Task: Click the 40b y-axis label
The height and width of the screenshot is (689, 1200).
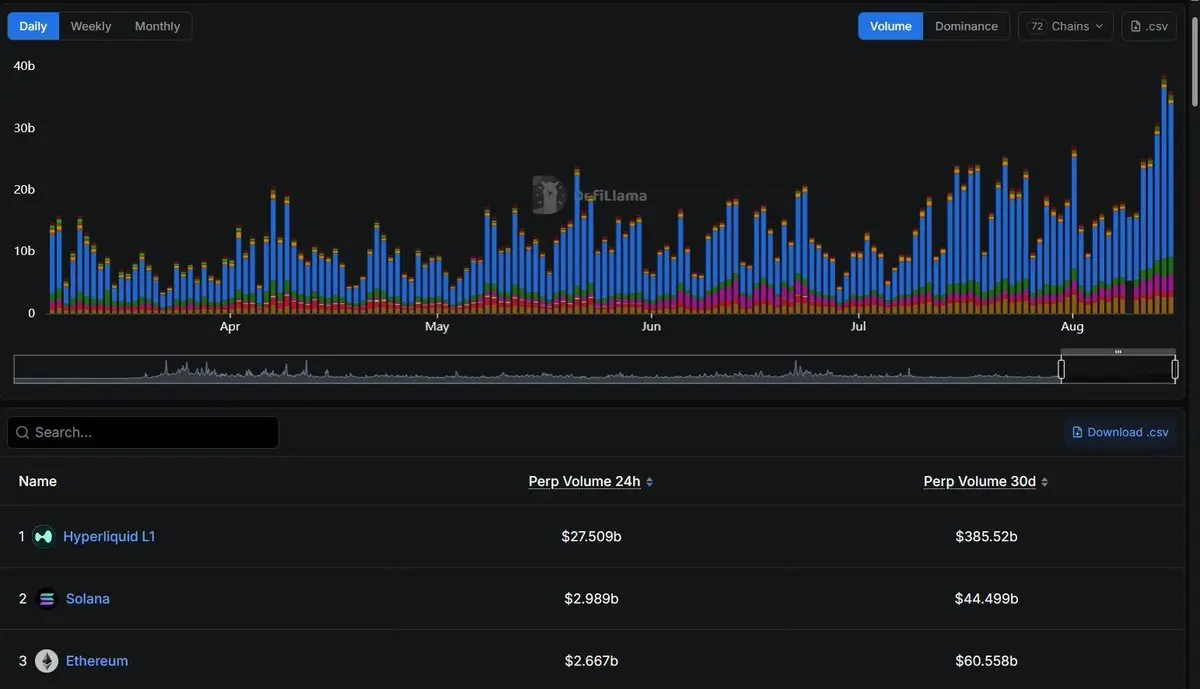Action: 24,65
